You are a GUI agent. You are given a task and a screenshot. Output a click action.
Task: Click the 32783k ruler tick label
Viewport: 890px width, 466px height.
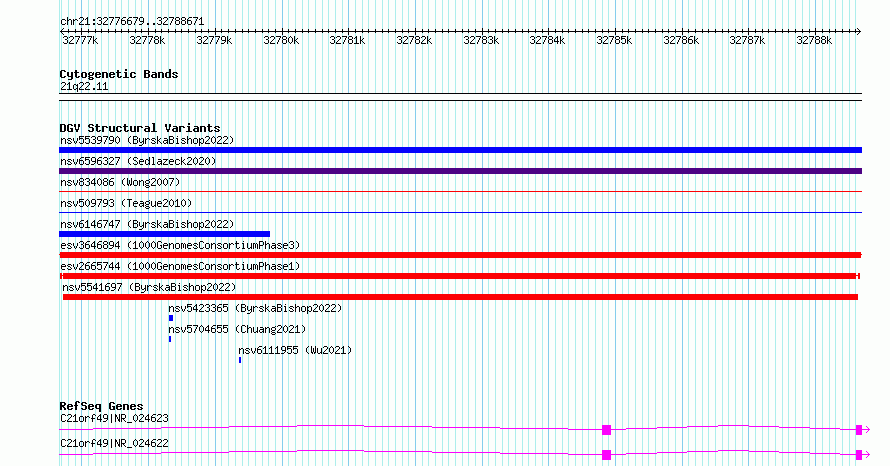point(481,40)
